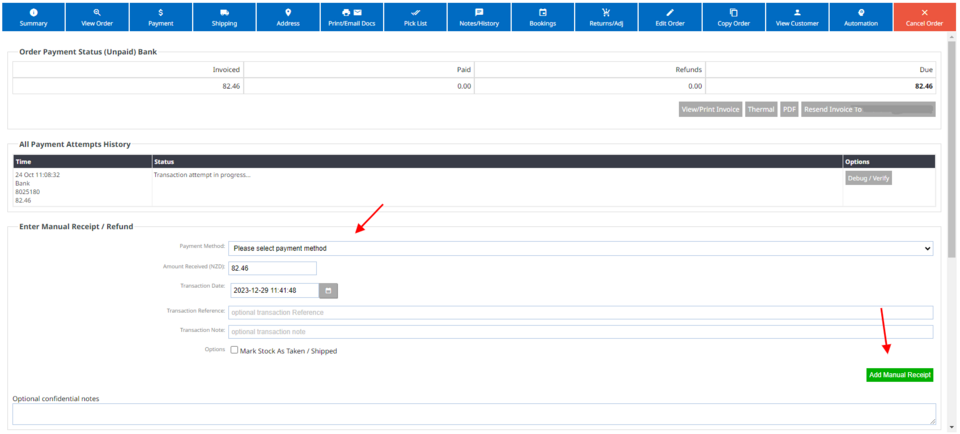960x434 pixels.
Task: Click the View/Print Invoice button
Action: [x=710, y=109]
